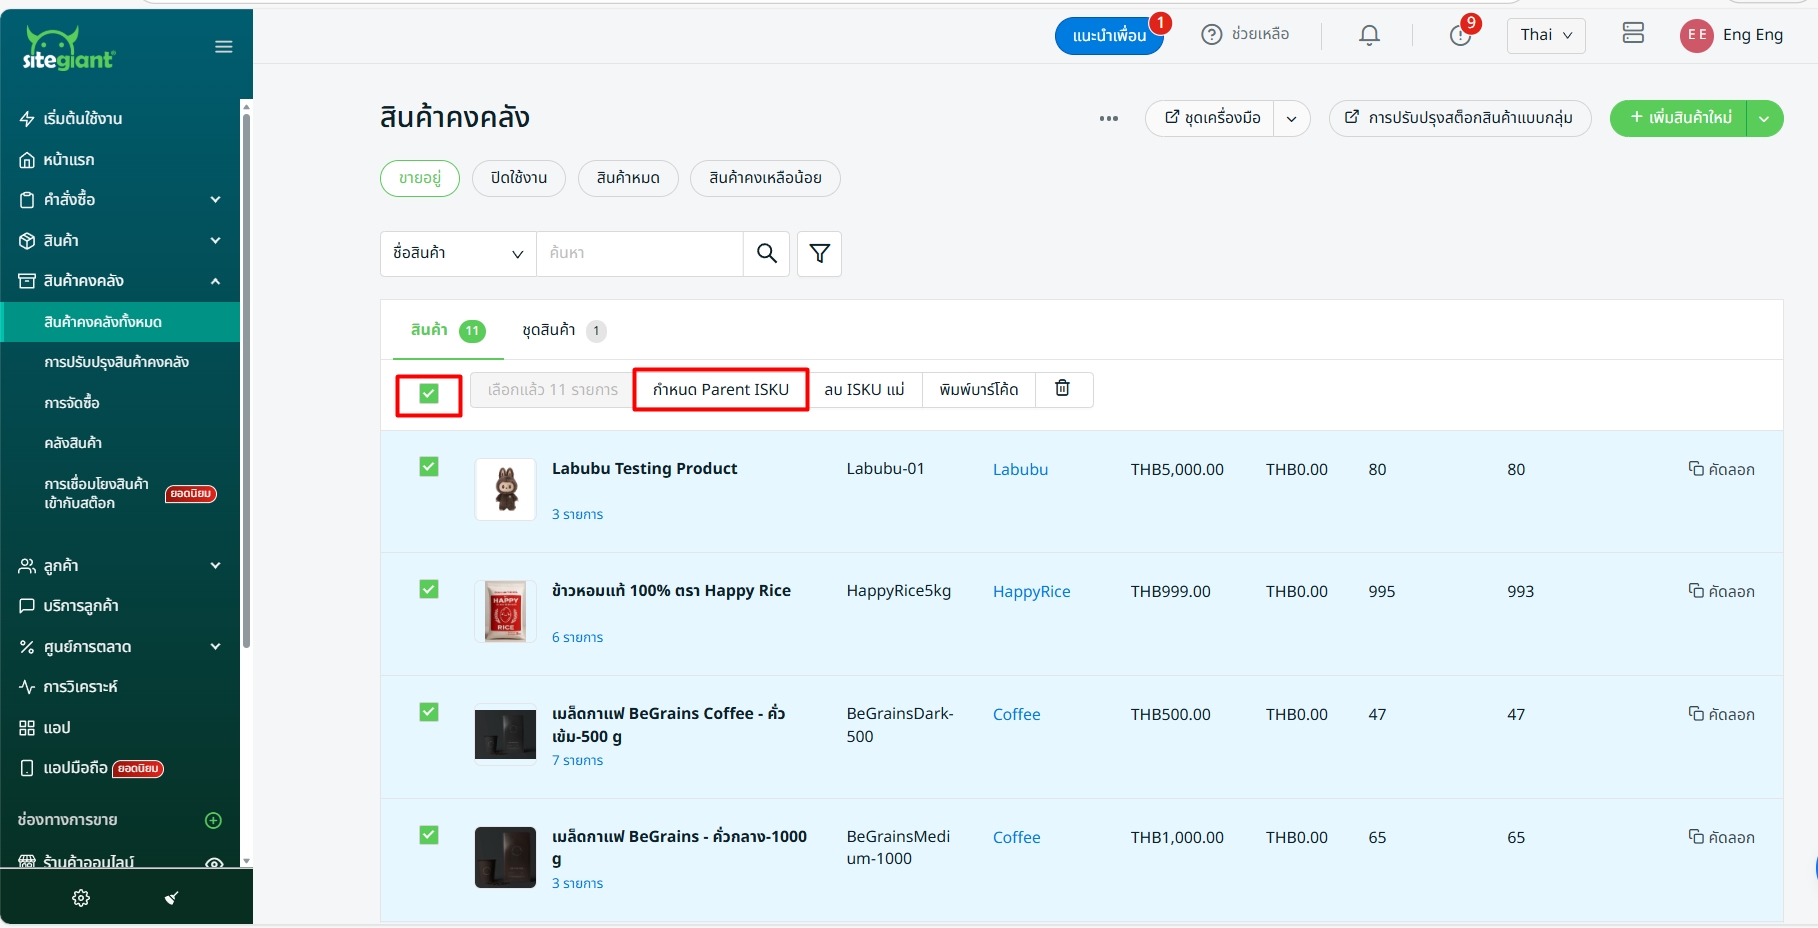
Task: Open settings gear in sidebar bottom
Action: pos(81,898)
